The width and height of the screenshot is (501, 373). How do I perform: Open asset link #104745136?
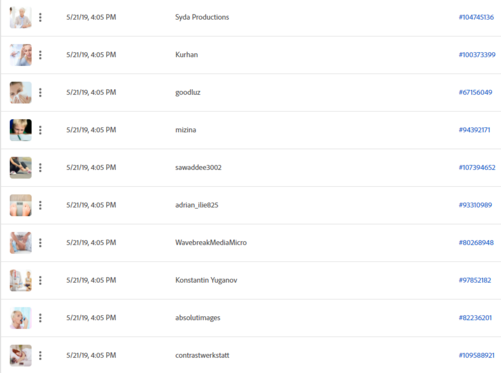coord(476,17)
